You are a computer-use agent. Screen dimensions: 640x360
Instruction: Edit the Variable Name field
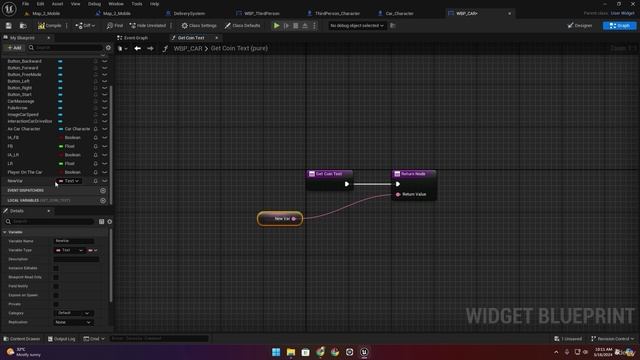[74, 241]
